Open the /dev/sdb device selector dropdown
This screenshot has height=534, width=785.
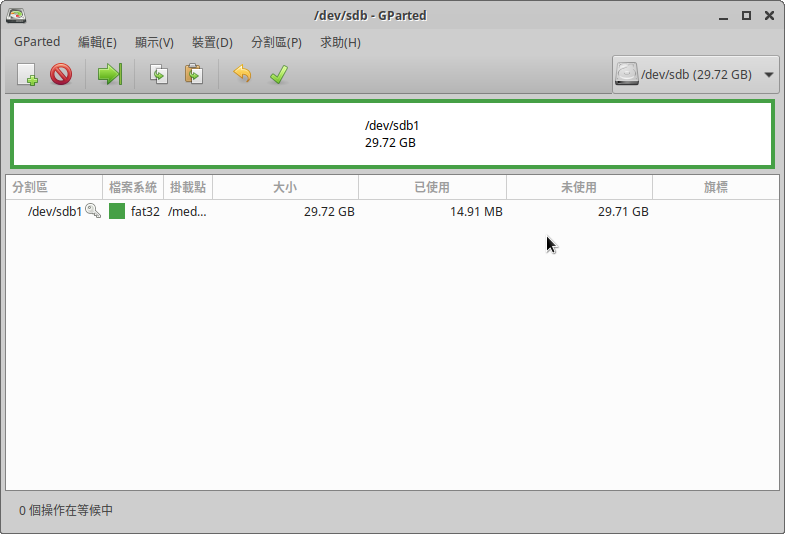pyautogui.click(x=696, y=74)
